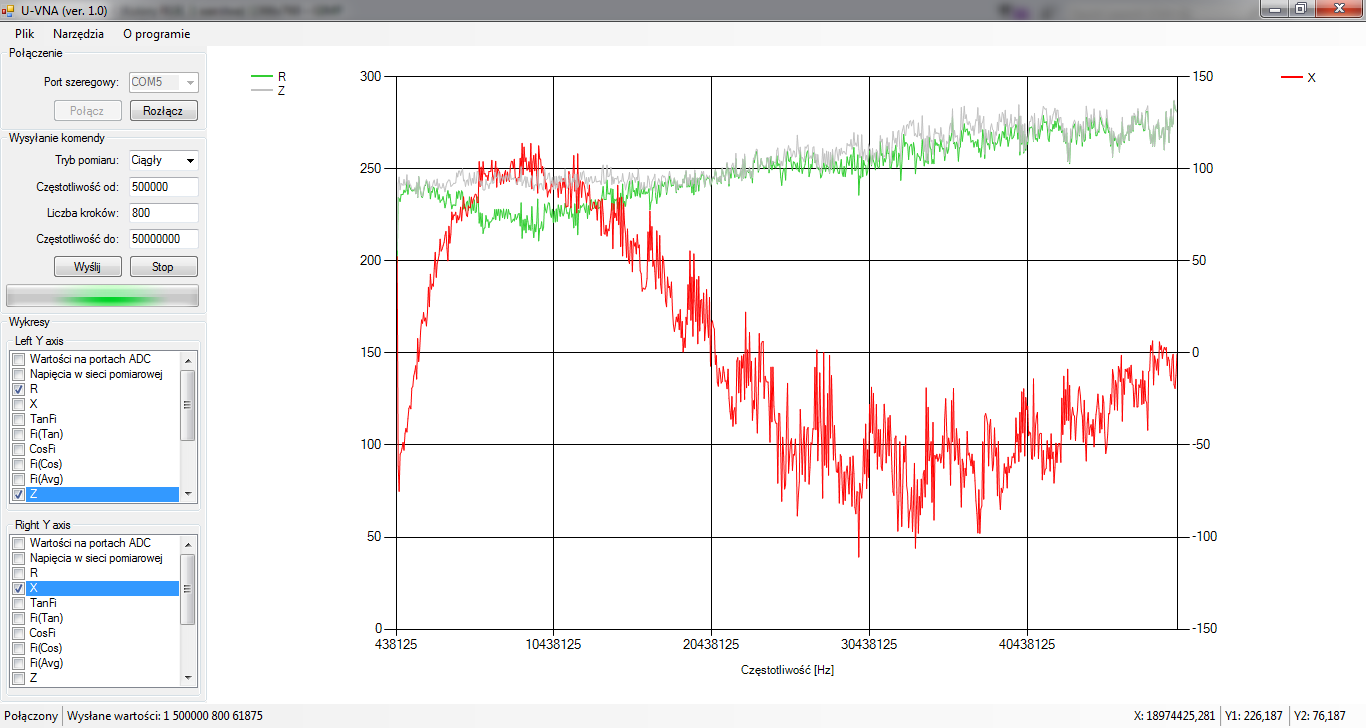Click the U-VNA application icon in title bar
The width and height of the screenshot is (1366, 728).
pos(9,9)
